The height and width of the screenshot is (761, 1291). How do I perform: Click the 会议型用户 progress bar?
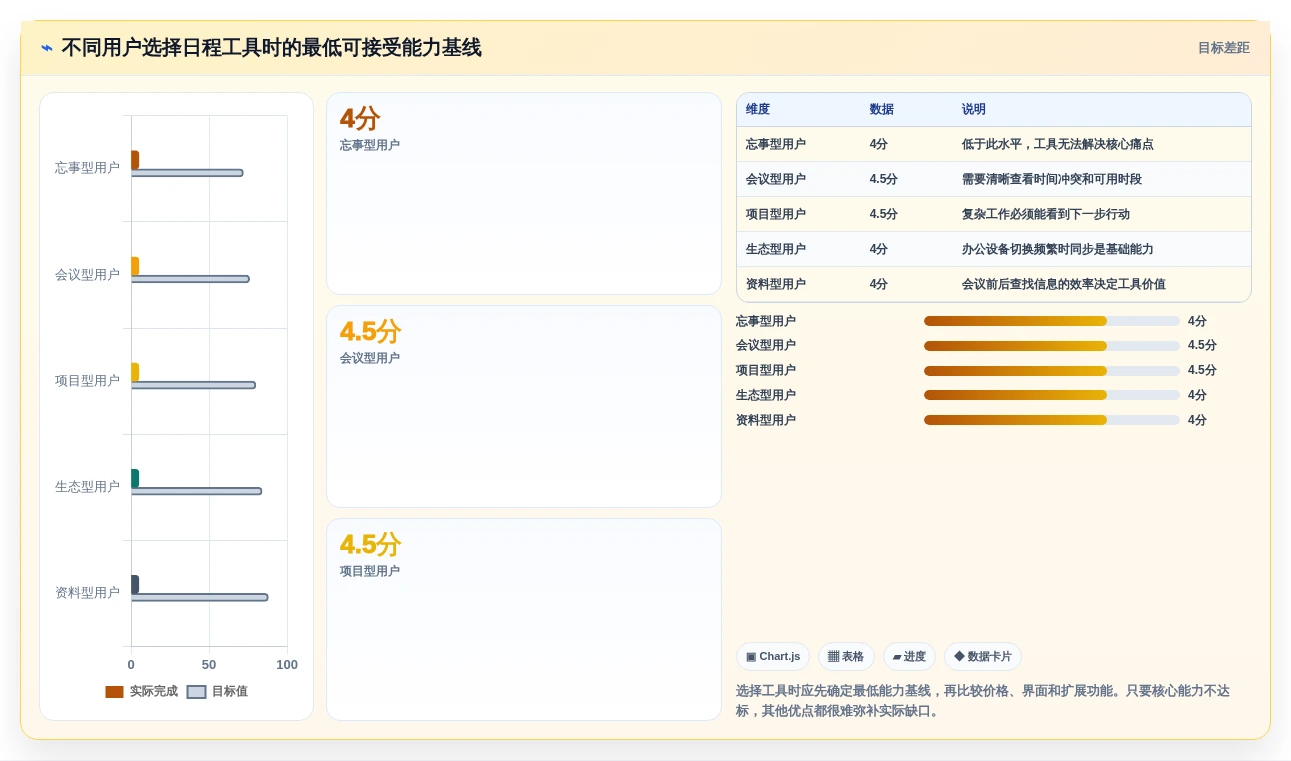tap(1052, 346)
